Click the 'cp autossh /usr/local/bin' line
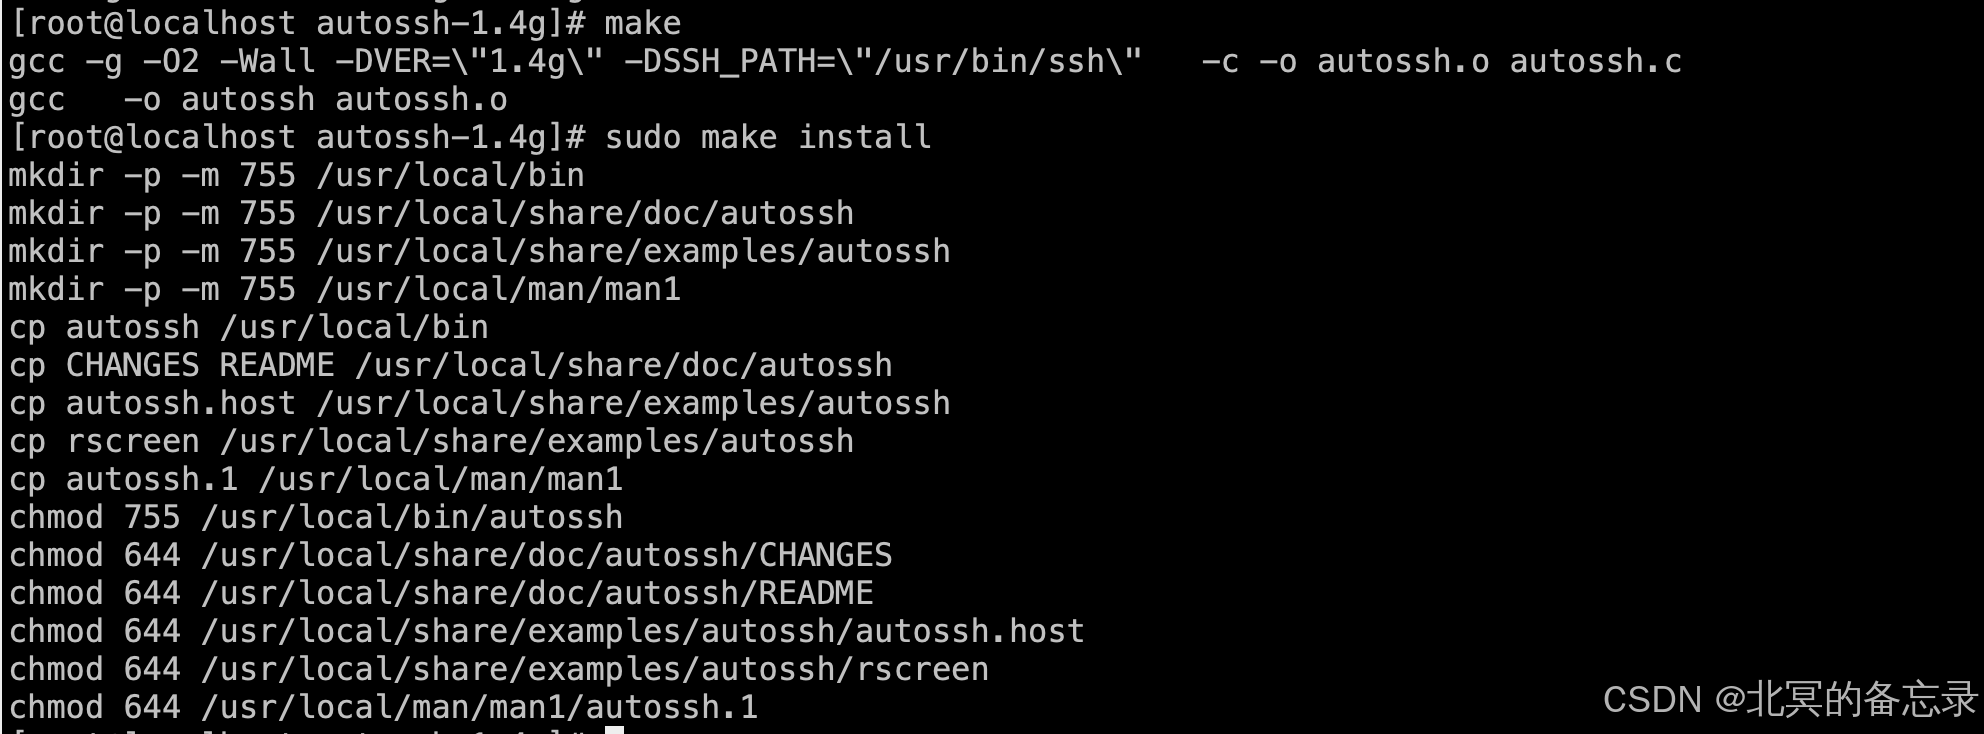 point(248,328)
